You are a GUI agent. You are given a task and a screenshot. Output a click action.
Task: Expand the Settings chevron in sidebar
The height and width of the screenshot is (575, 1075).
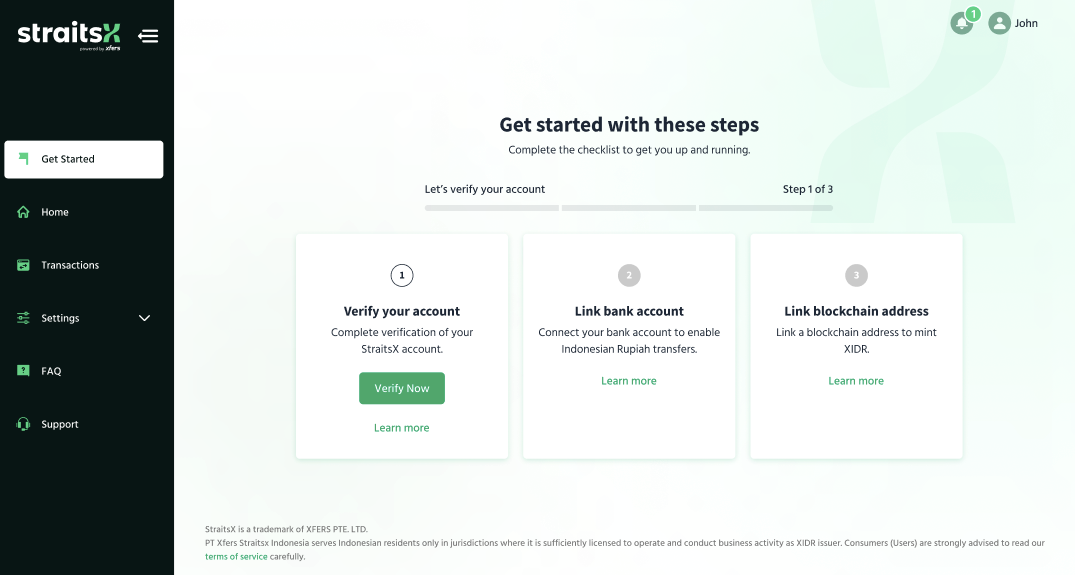tap(145, 318)
